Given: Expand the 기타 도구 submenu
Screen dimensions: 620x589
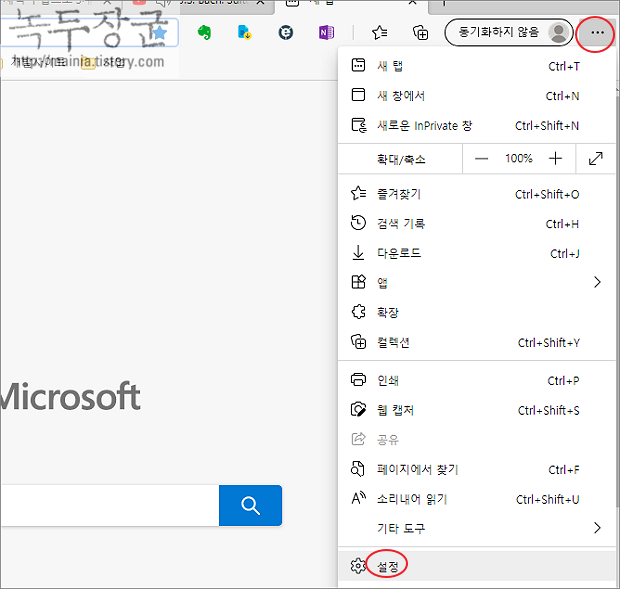Looking at the screenshot, I should pos(476,528).
